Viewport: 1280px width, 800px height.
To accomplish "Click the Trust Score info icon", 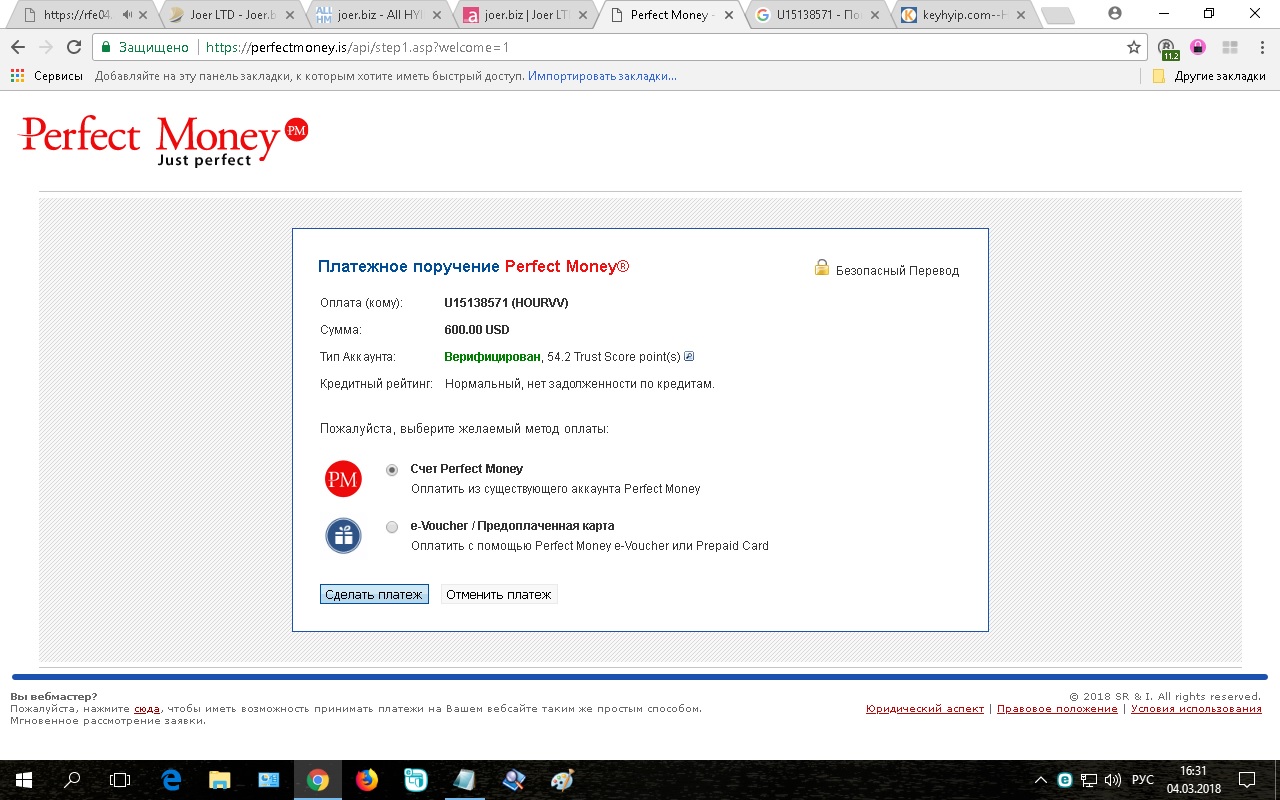I will (689, 356).
